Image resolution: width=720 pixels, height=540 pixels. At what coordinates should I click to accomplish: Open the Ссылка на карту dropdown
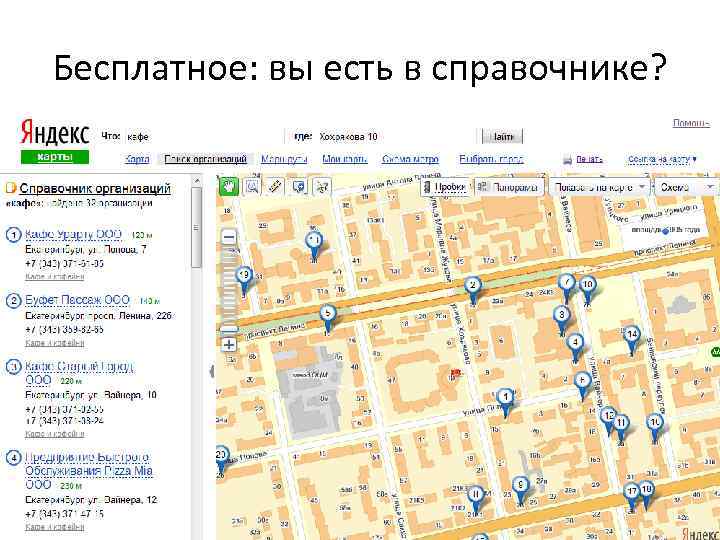(x=662, y=159)
